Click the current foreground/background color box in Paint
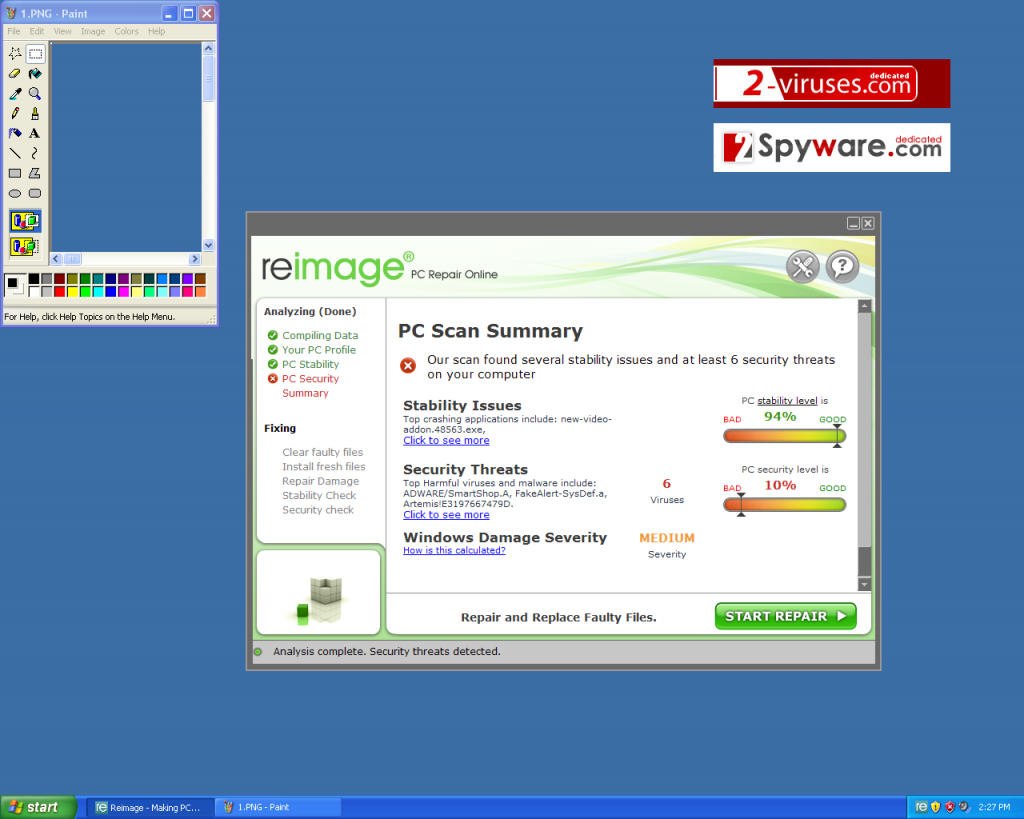Image resolution: width=1024 pixels, height=819 pixels. [14, 285]
